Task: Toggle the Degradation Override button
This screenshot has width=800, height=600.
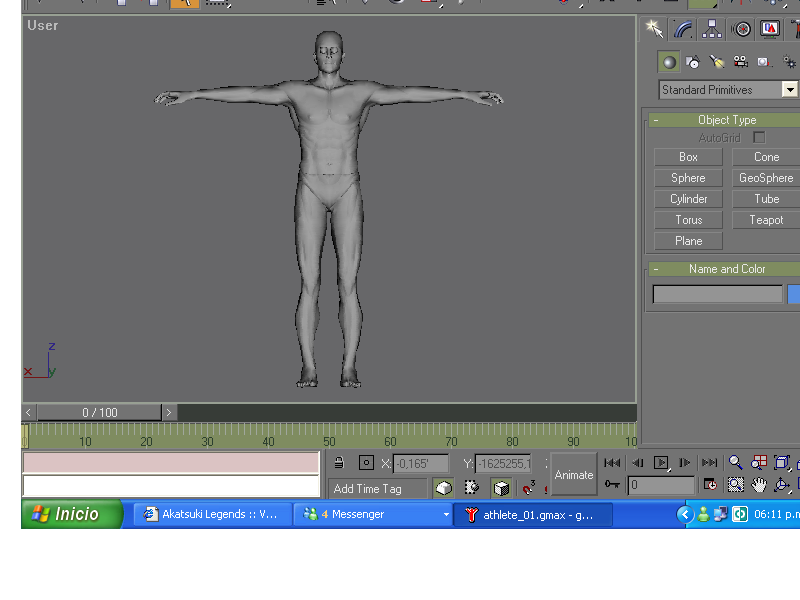Action: tap(443, 488)
